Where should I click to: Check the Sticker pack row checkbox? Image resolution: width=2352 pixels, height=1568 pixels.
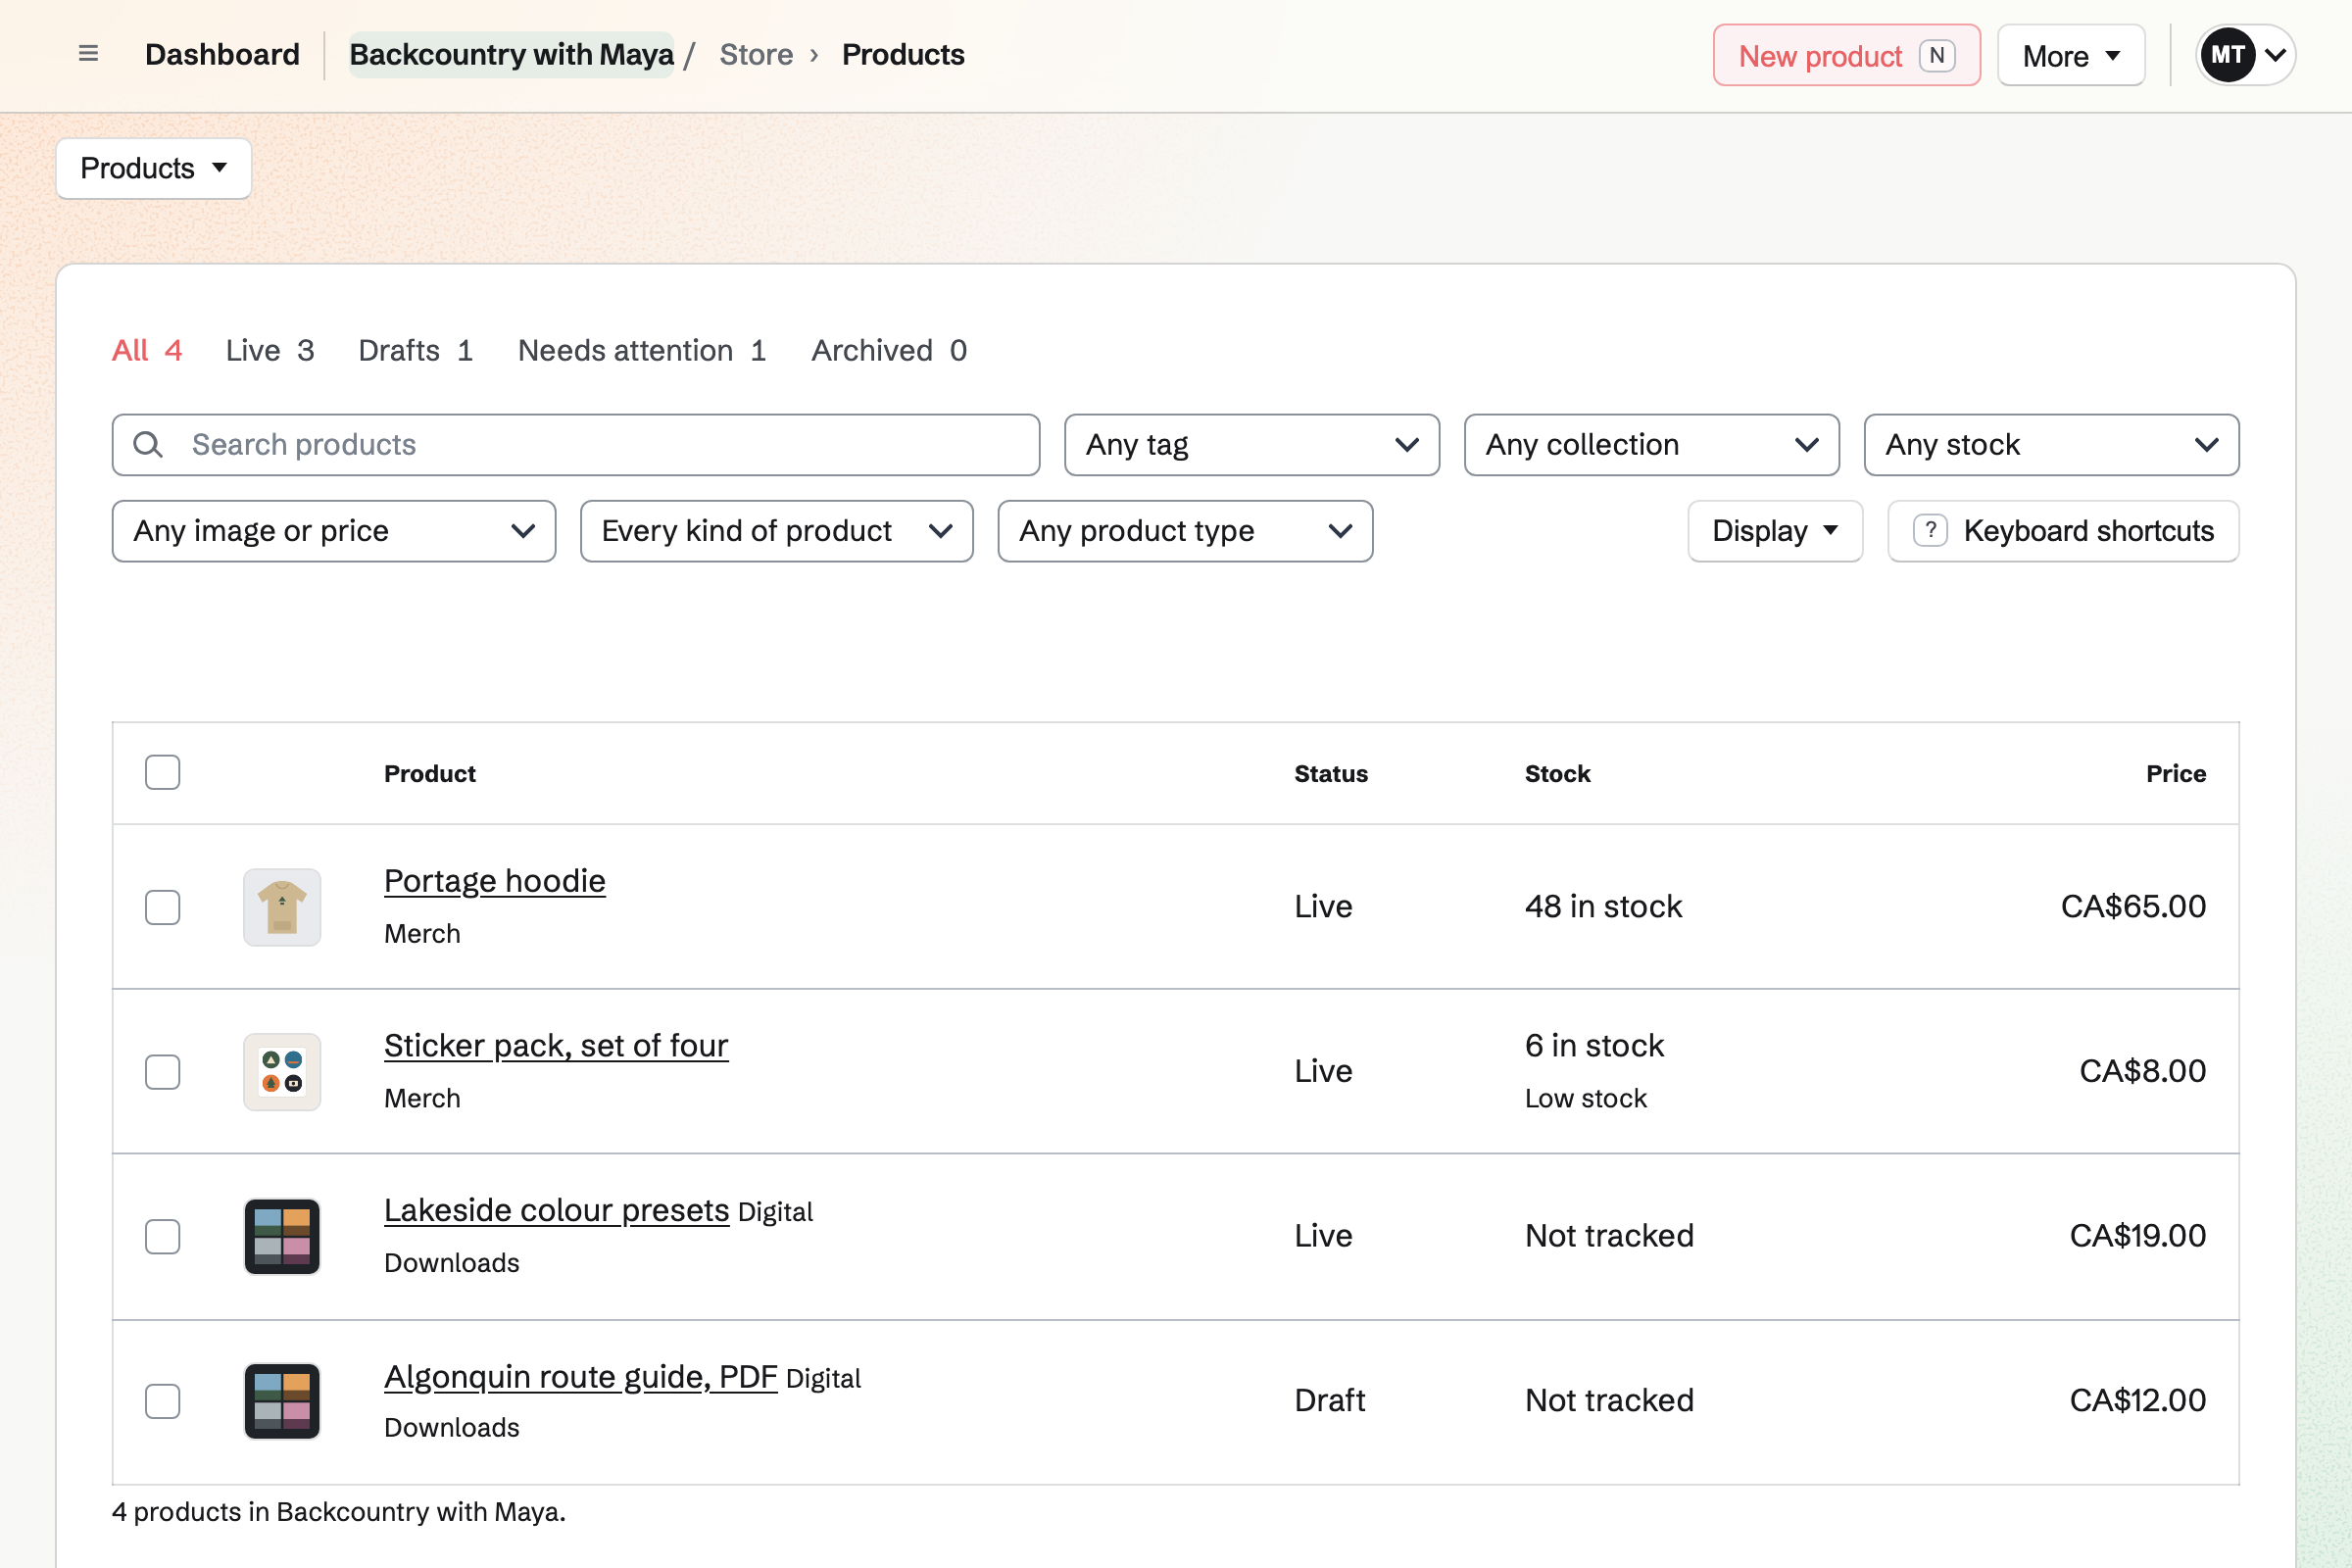[x=162, y=1072]
